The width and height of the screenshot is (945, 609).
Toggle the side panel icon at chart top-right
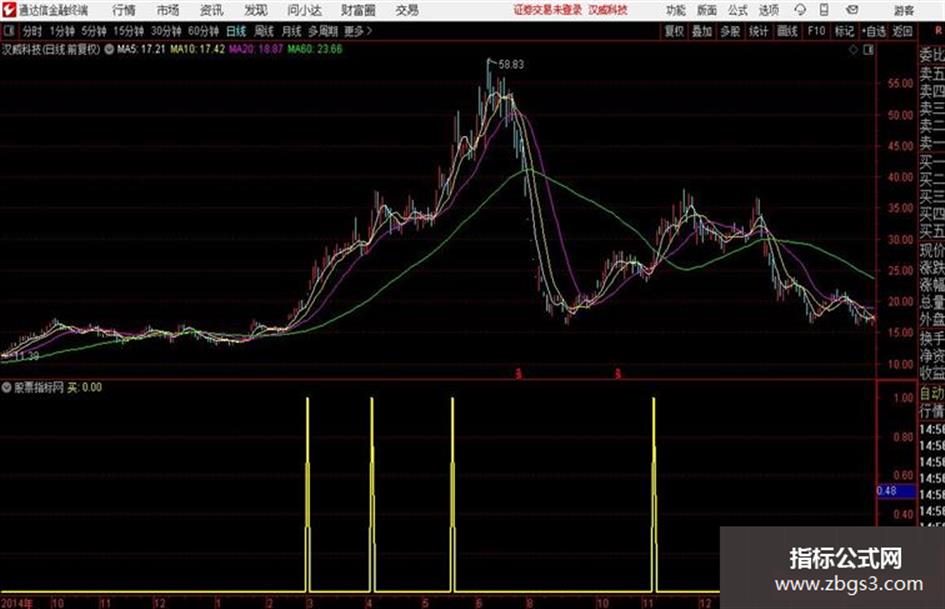pyautogui.click(x=868, y=50)
